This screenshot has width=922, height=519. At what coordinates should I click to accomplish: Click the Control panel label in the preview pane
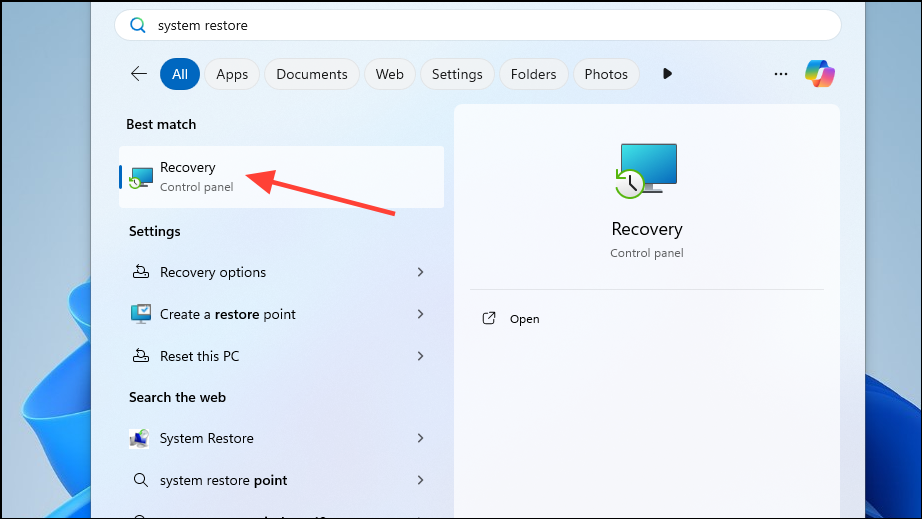[x=647, y=253]
